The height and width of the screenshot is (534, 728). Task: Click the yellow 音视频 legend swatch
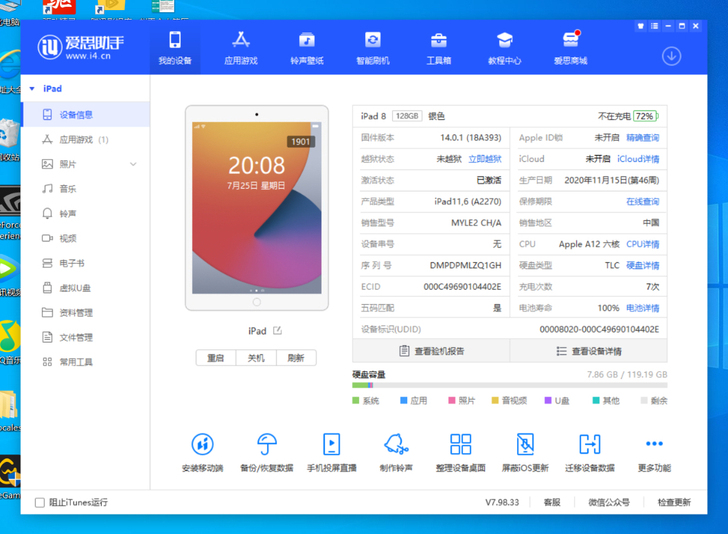click(495, 400)
